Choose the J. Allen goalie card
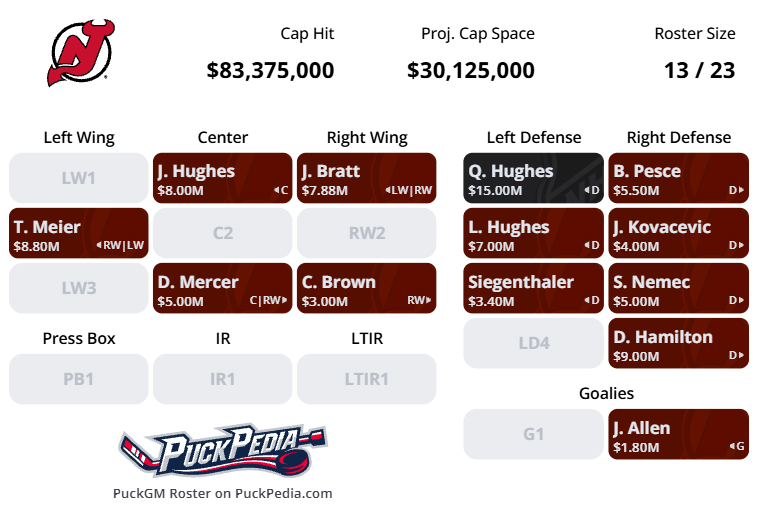Image resolution: width=758 pixels, height=510 pixels. pos(678,435)
